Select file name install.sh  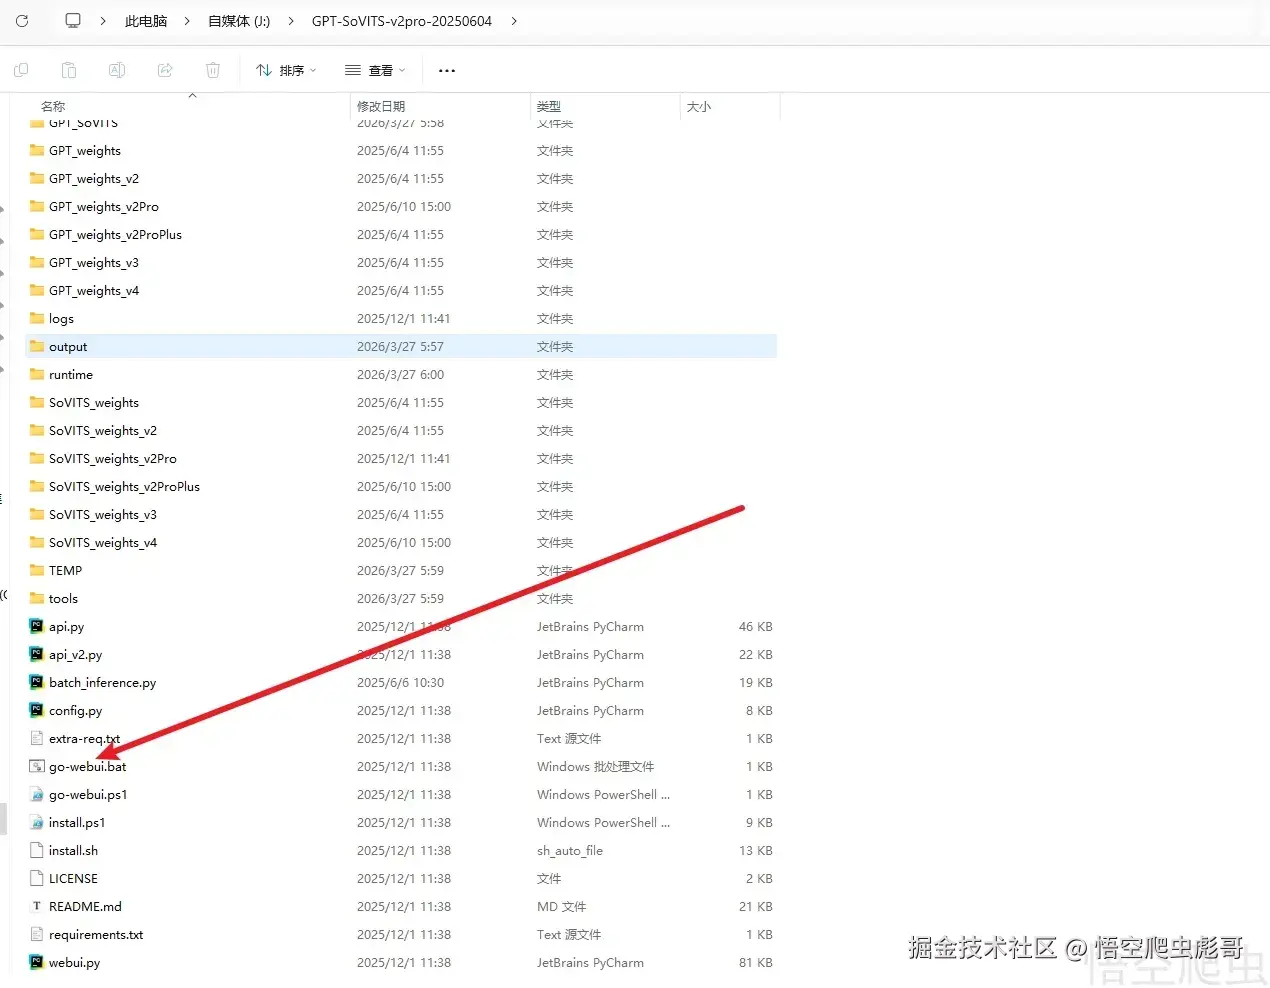click(74, 851)
